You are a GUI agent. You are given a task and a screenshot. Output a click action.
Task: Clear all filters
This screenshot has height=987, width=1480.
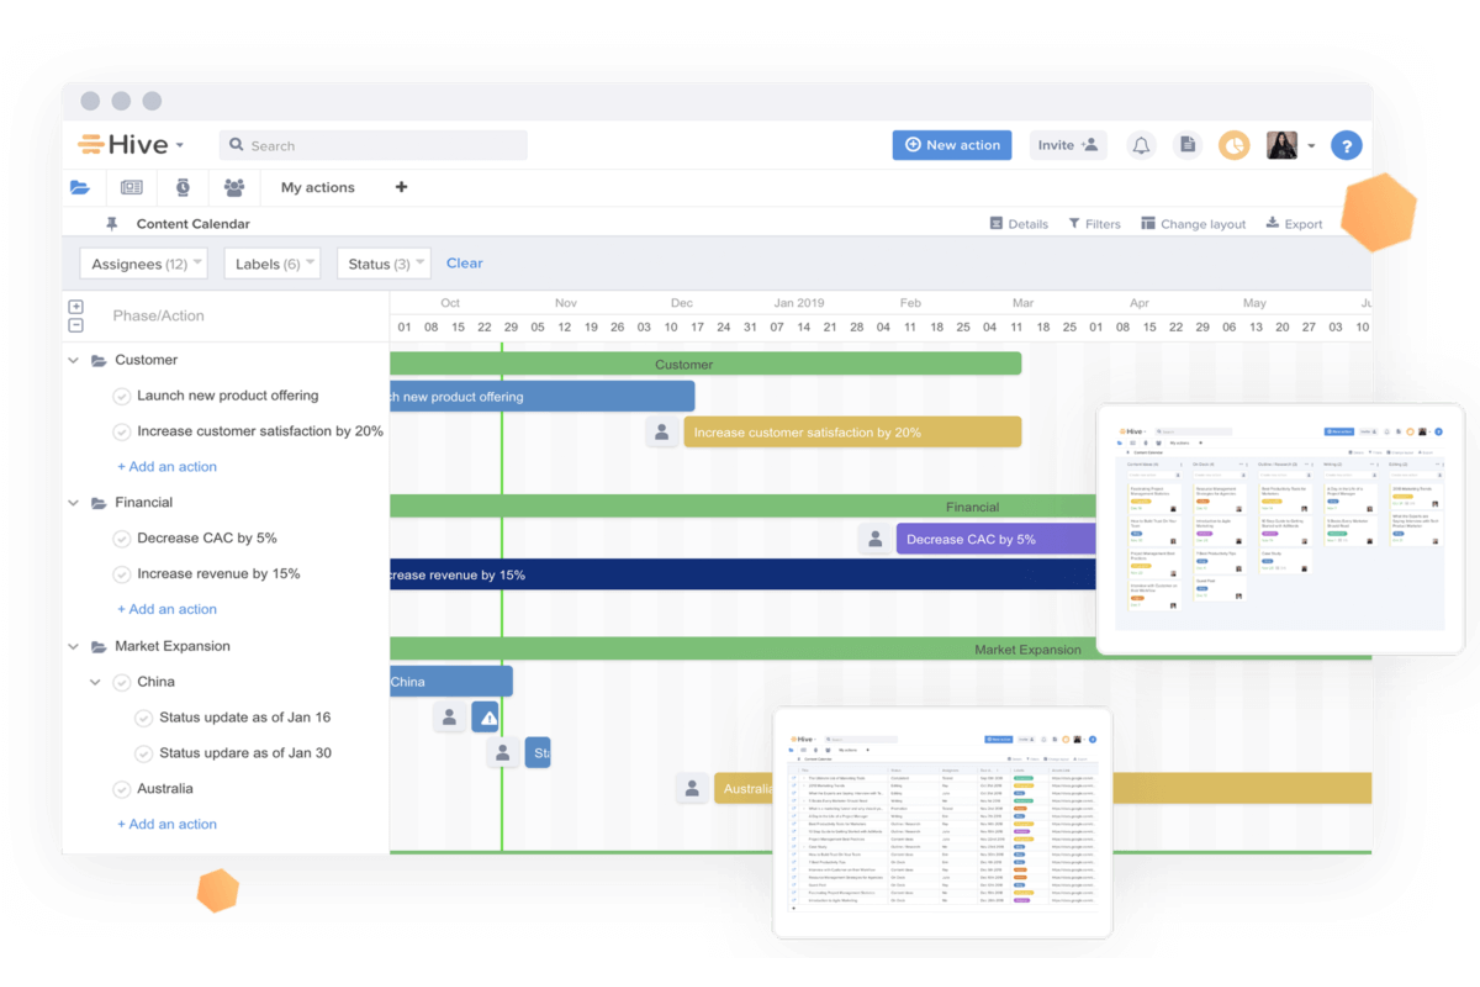(464, 263)
